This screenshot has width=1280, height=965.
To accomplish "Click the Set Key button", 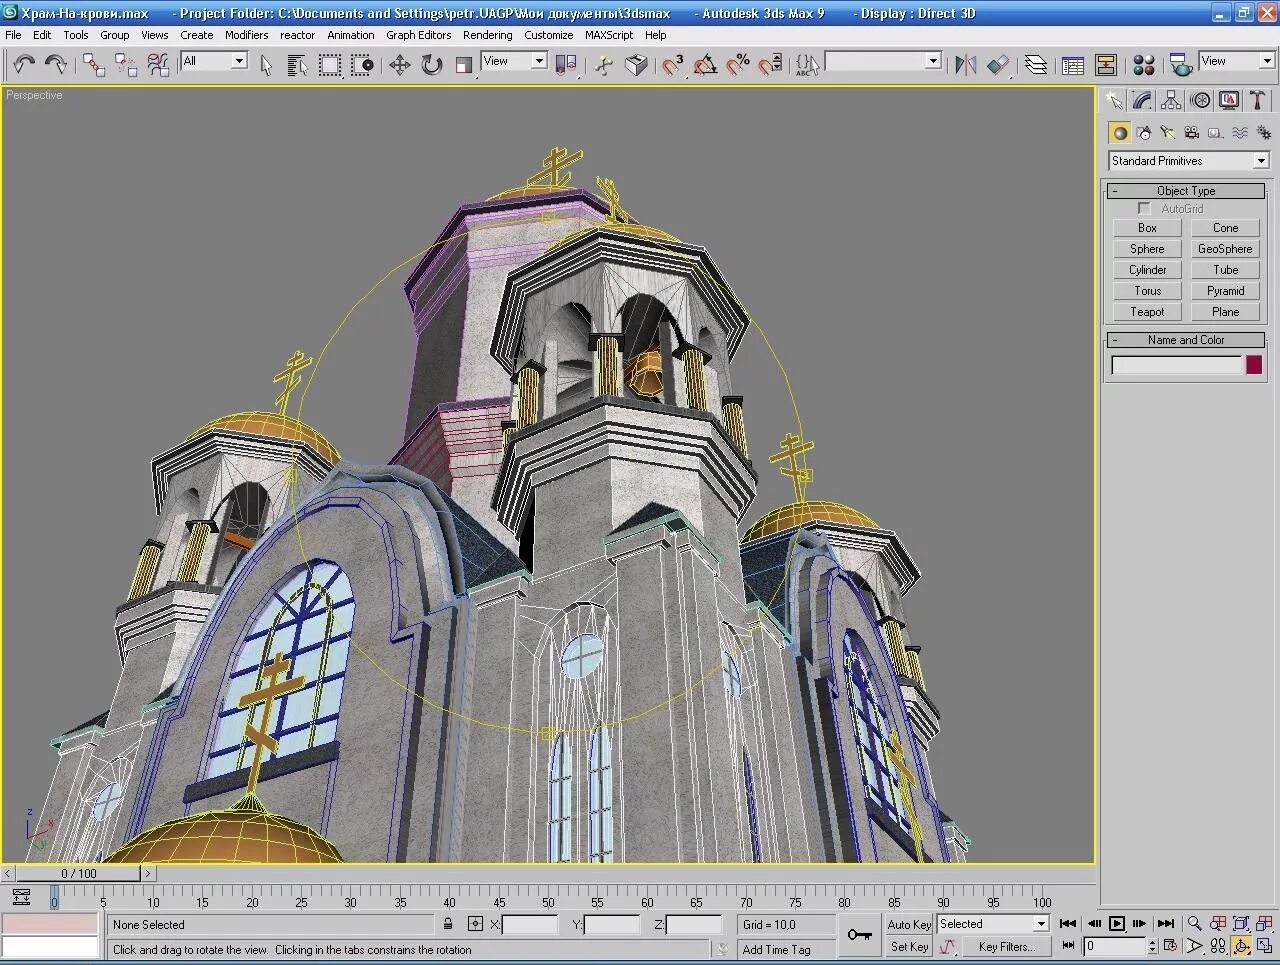I will [x=909, y=947].
